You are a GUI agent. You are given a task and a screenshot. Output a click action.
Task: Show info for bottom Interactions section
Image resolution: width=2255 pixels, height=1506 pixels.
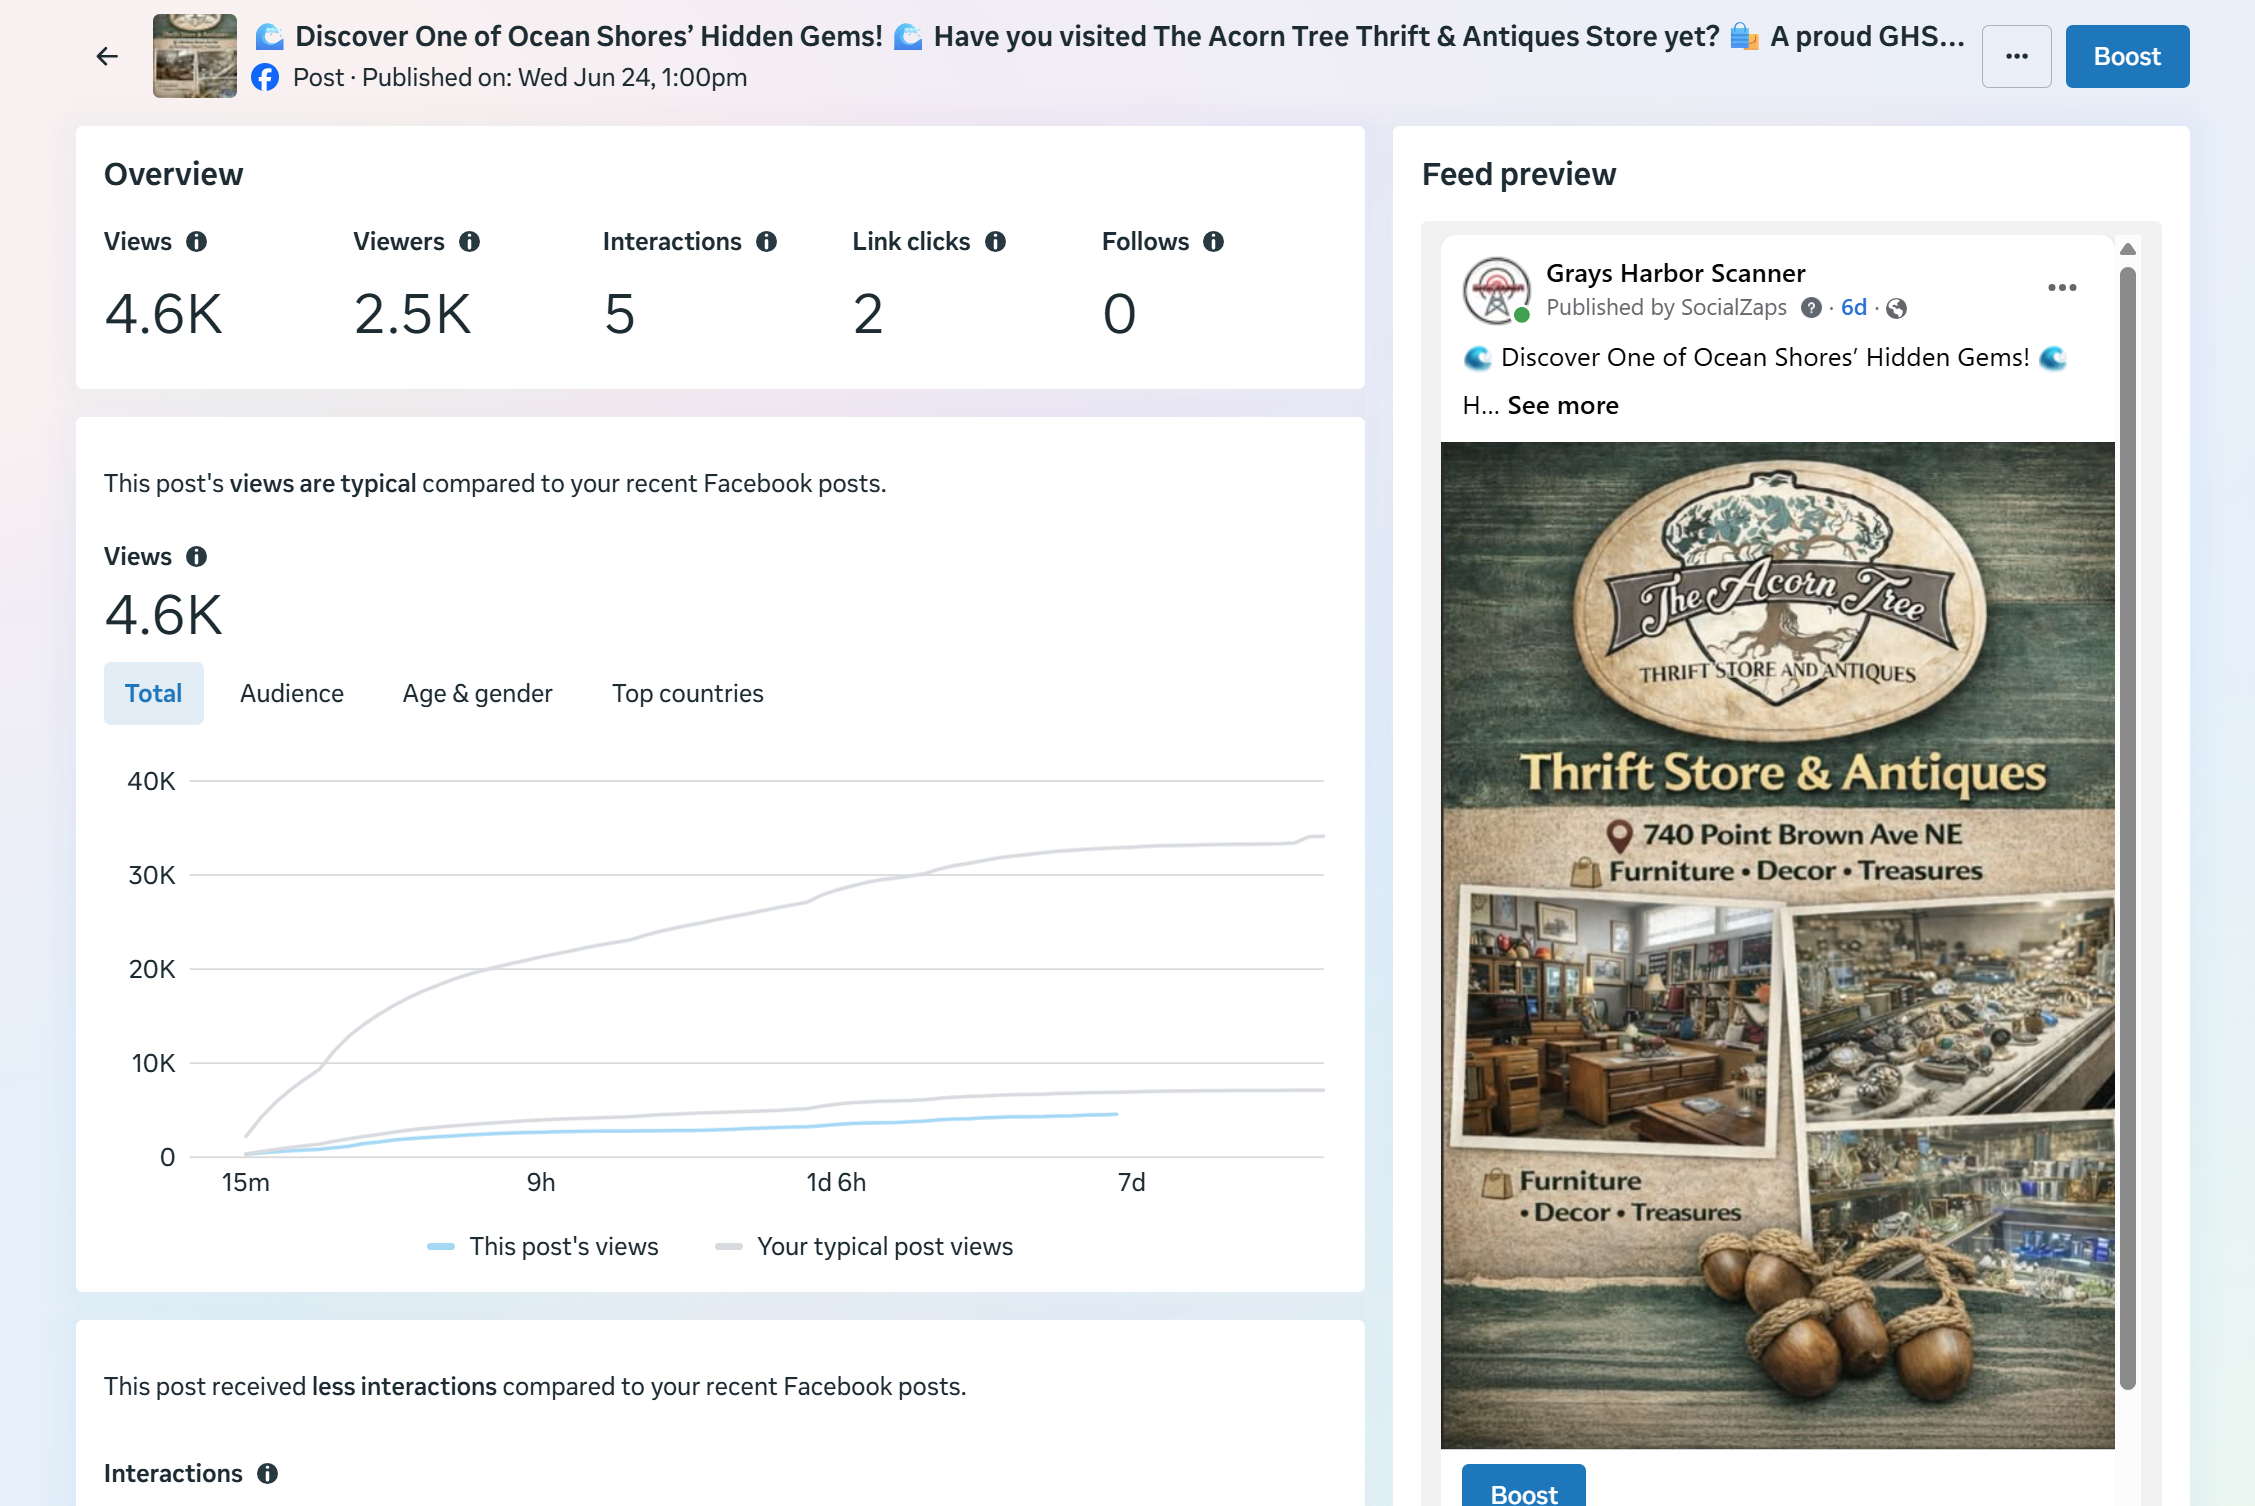(x=268, y=1474)
